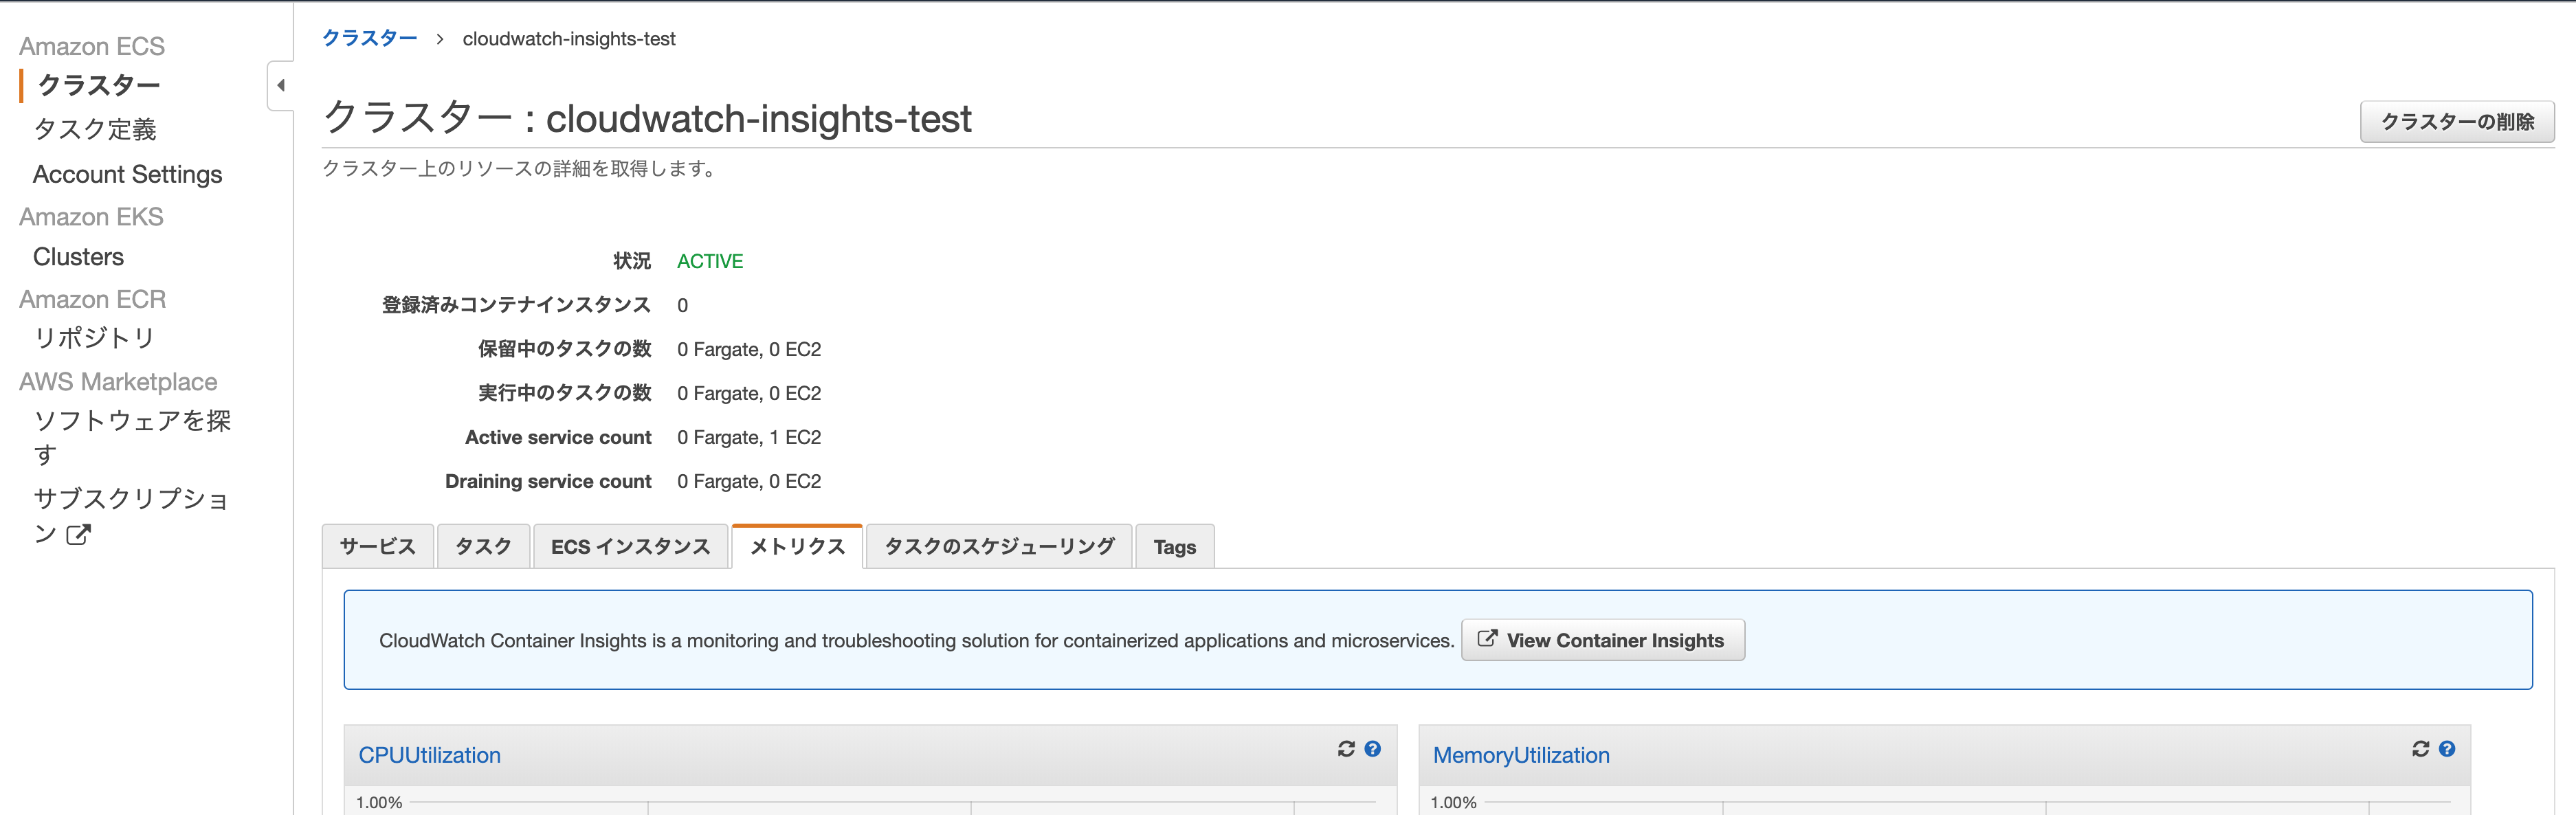
Task: Refresh the MemoryUtilization chart
Action: point(2420,749)
